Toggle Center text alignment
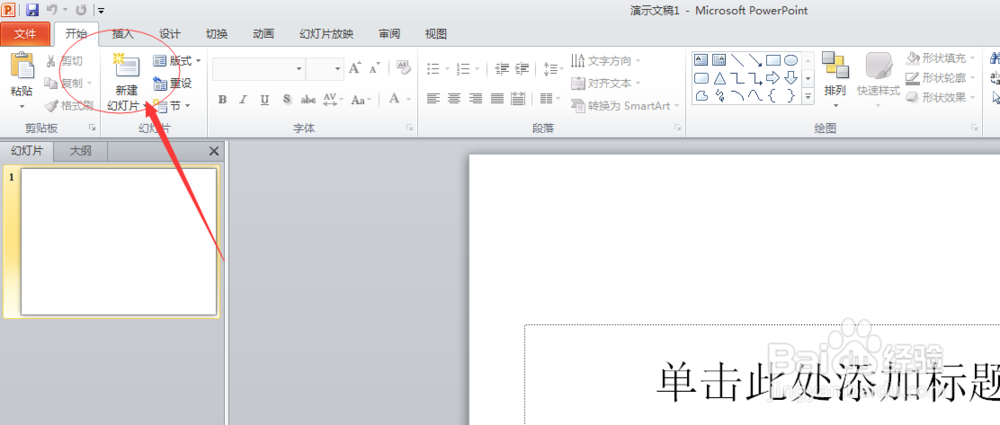1000x425 pixels. 454,98
